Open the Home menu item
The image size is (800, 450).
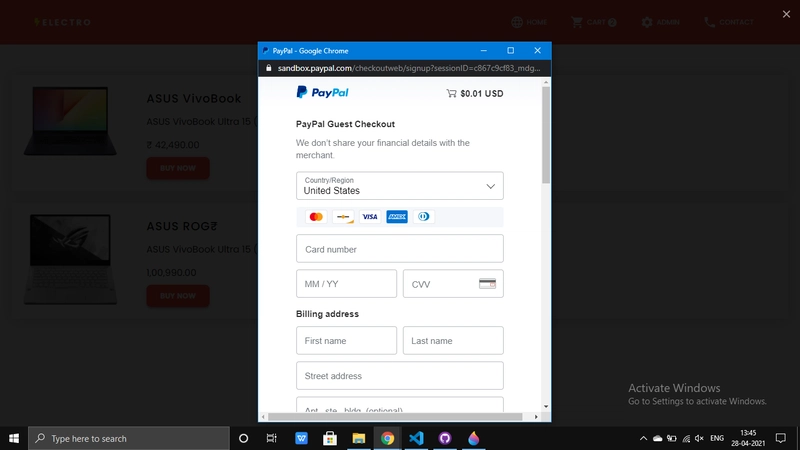coord(529,22)
